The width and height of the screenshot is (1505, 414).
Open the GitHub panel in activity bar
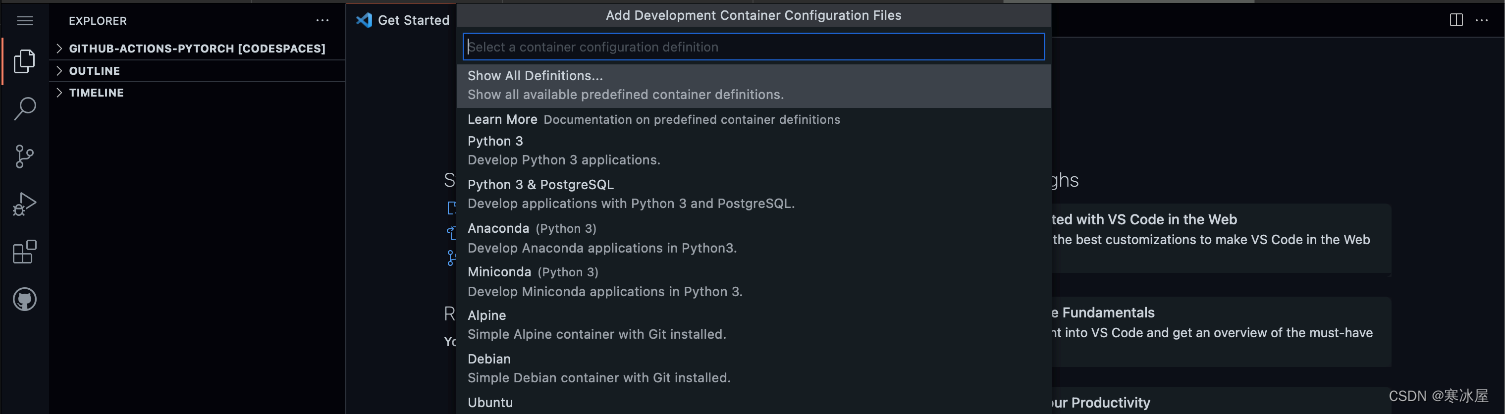point(25,299)
